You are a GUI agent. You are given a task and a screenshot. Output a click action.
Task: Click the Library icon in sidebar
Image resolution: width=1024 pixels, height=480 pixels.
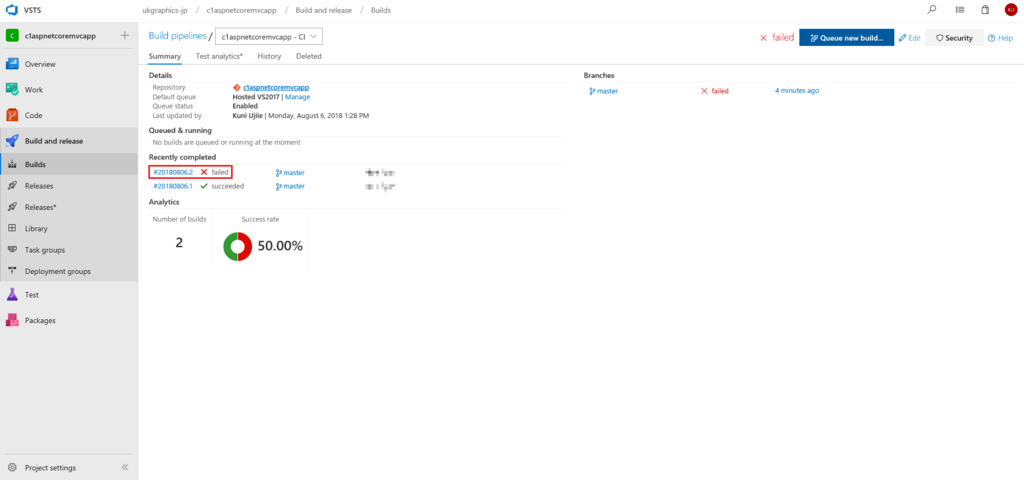tap(12, 229)
